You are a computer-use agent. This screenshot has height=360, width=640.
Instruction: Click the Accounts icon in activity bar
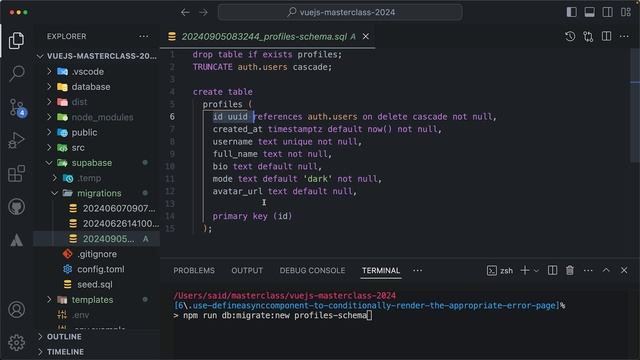[16, 310]
